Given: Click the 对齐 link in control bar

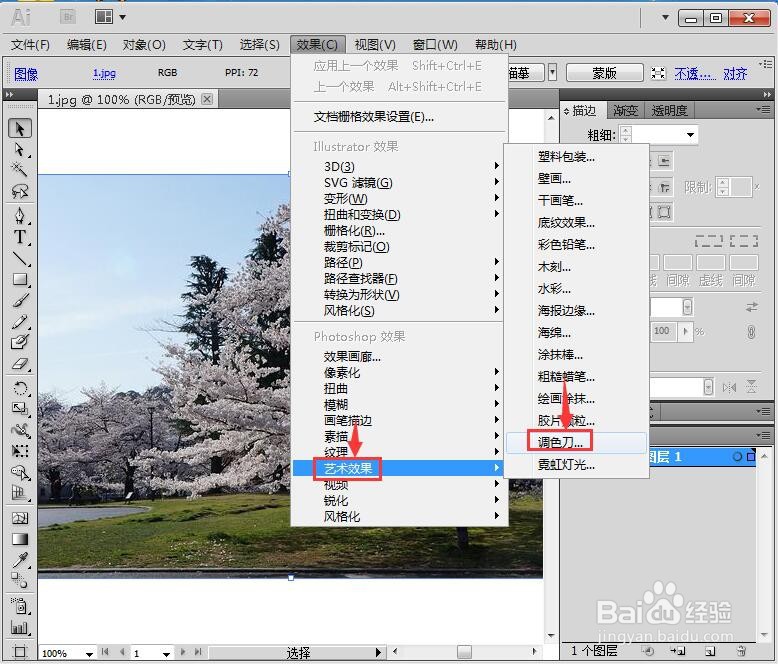Looking at the screenshot, I should 735,74.
